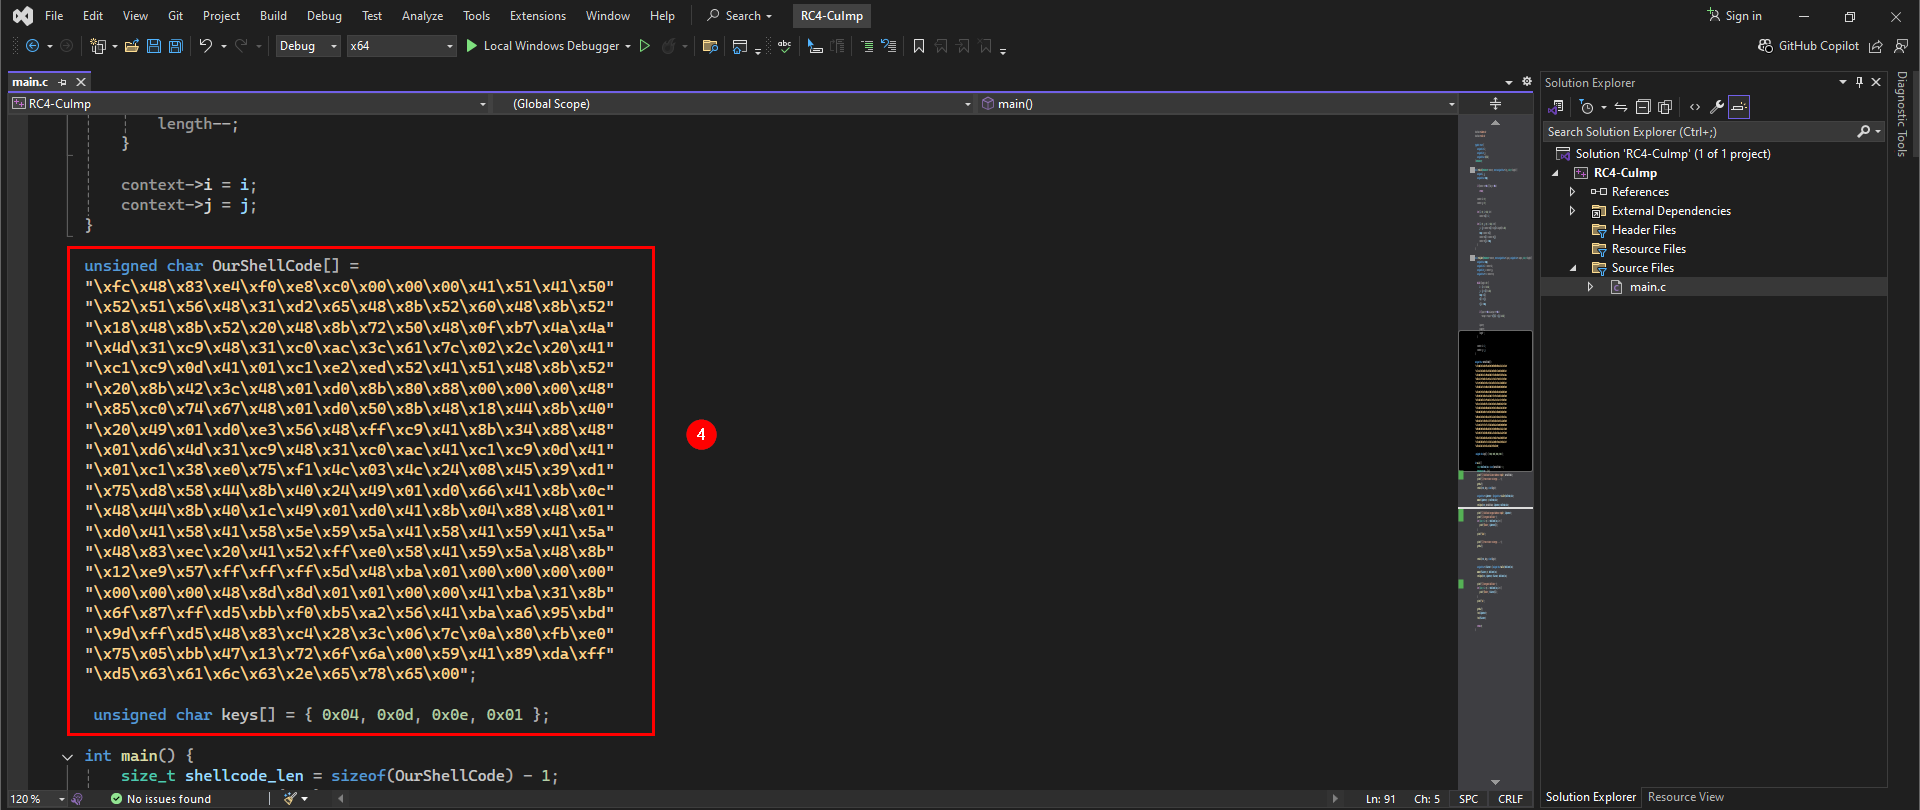The height and width of the screenshot is (810, 1920).
Task: Toggle auto-hide pin on Solution Explorer
Action: (1859, 82)
